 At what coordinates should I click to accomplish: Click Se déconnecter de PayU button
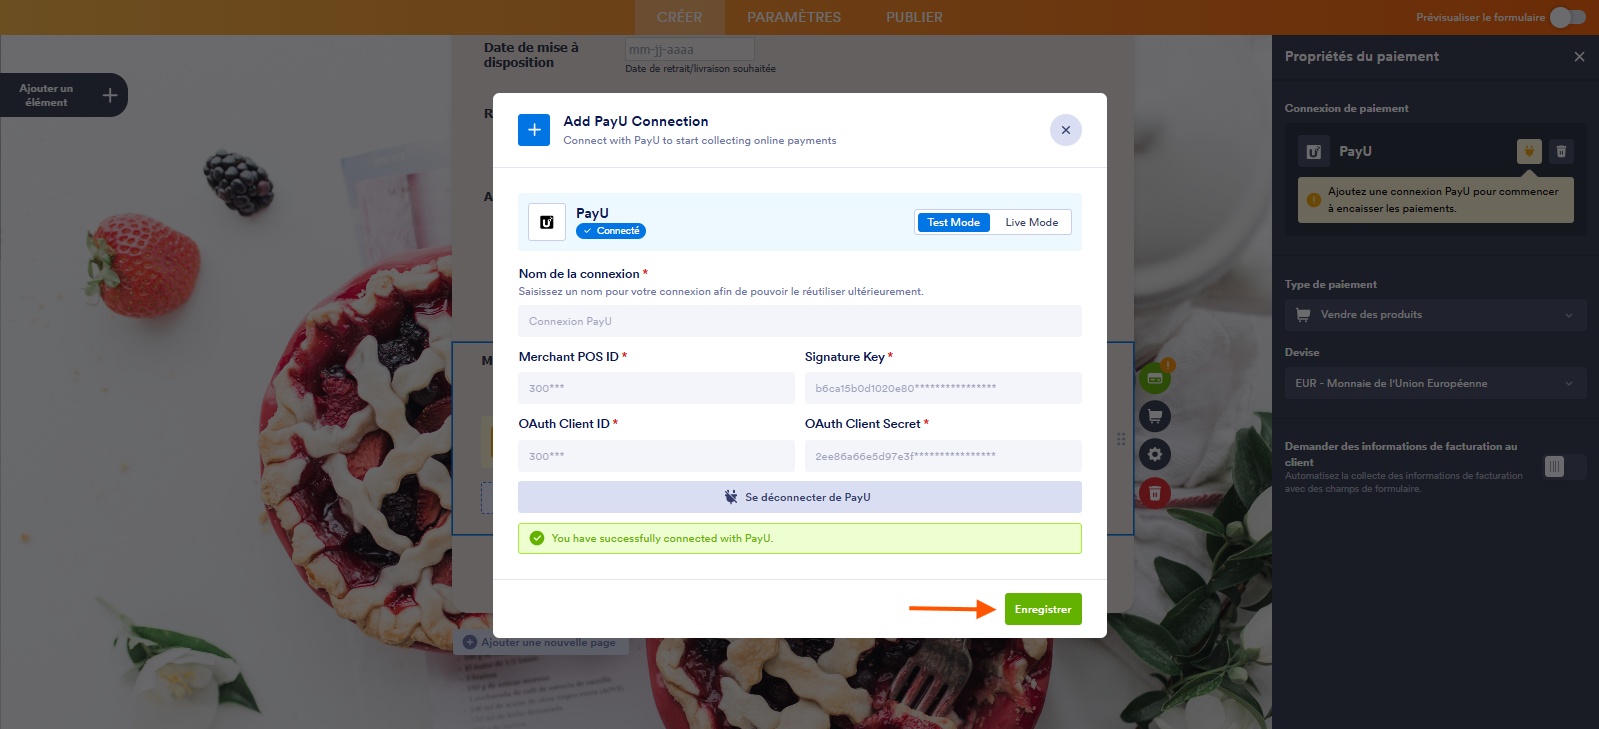(800, 497)
